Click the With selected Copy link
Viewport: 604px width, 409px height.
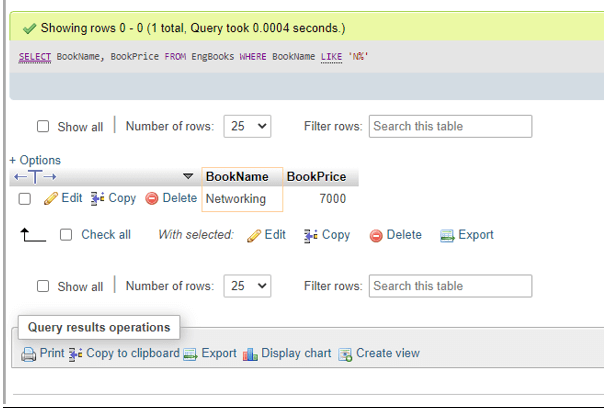(x=336, y=235)
